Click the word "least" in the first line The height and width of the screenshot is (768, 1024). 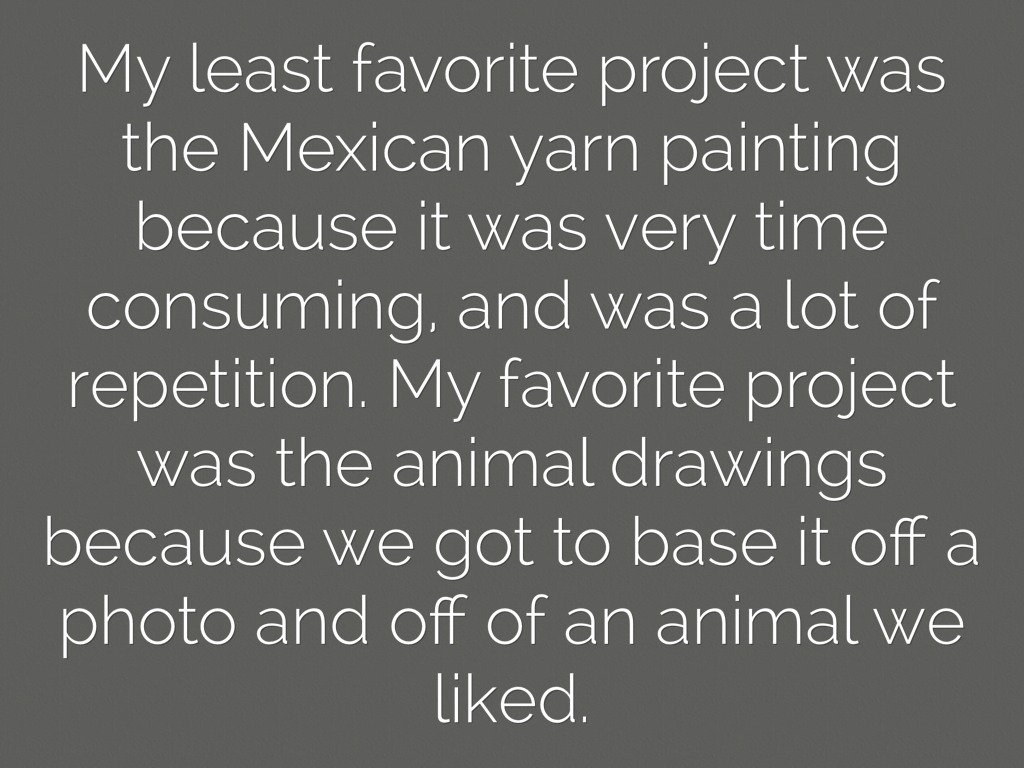click(251, 72)
